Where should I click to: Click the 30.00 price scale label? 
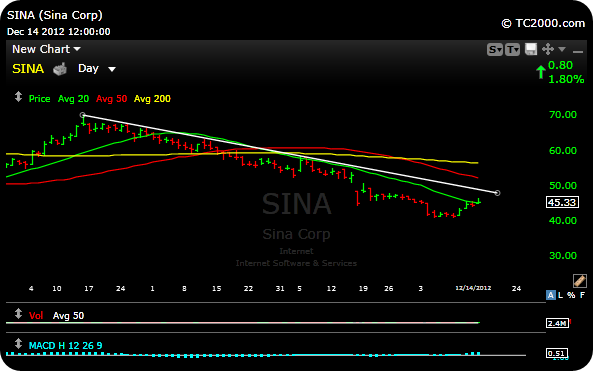coord(563,256)
